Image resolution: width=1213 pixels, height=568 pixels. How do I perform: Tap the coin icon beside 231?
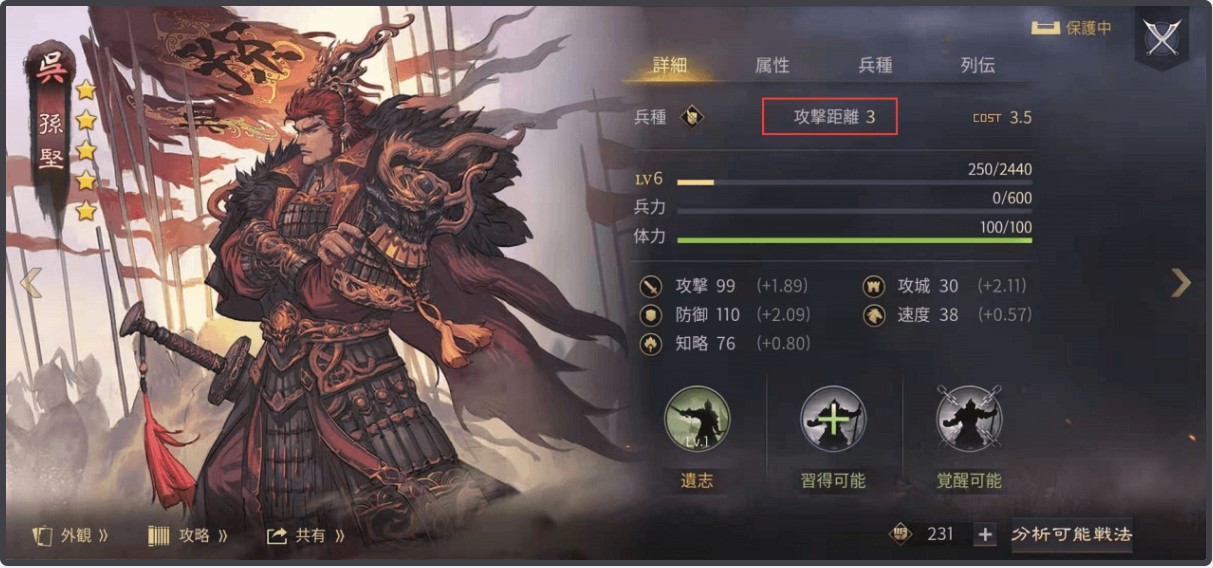[x=901, y=534]
